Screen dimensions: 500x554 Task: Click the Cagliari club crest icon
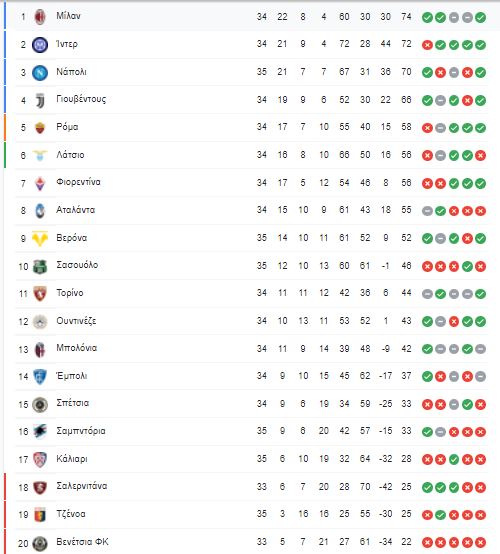40,459
